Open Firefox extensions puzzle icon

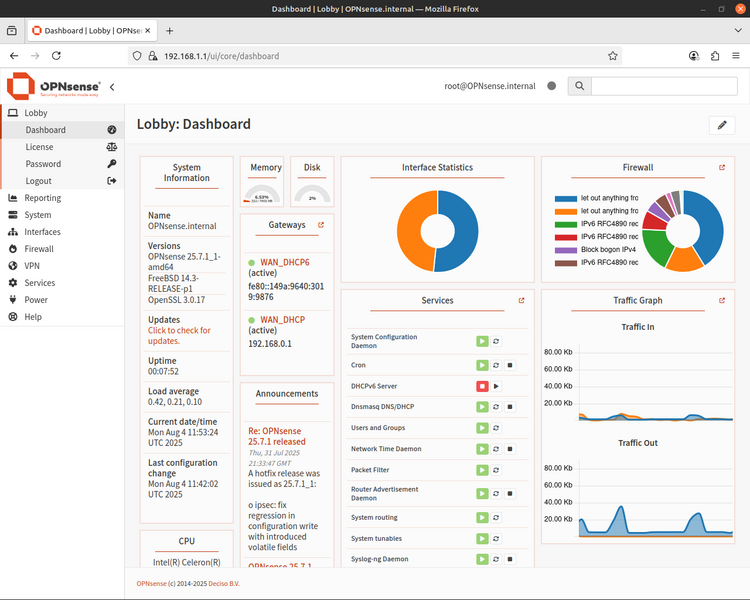tap(715, 56)
